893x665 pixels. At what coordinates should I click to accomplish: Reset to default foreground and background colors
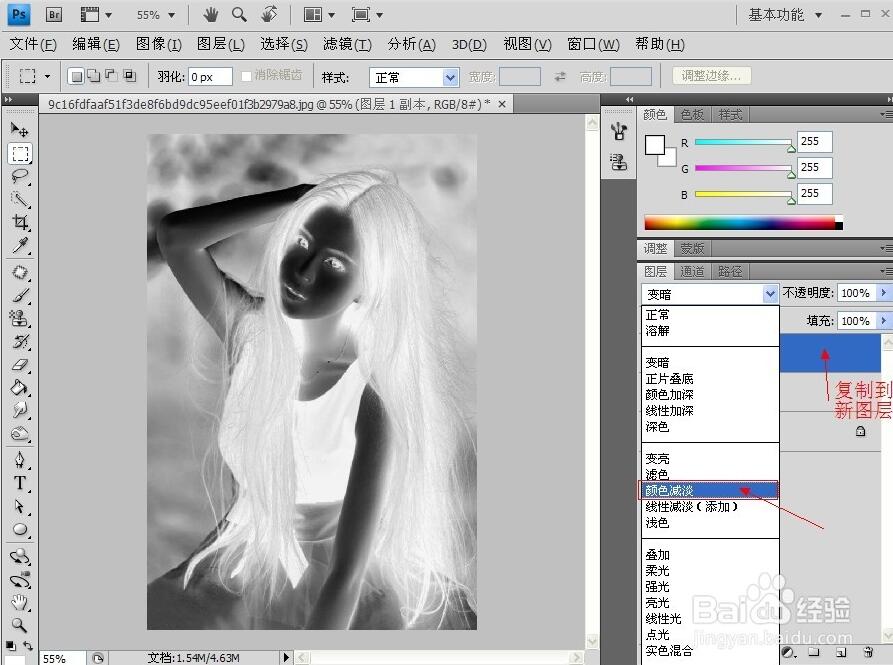click(x=11, y=645)
